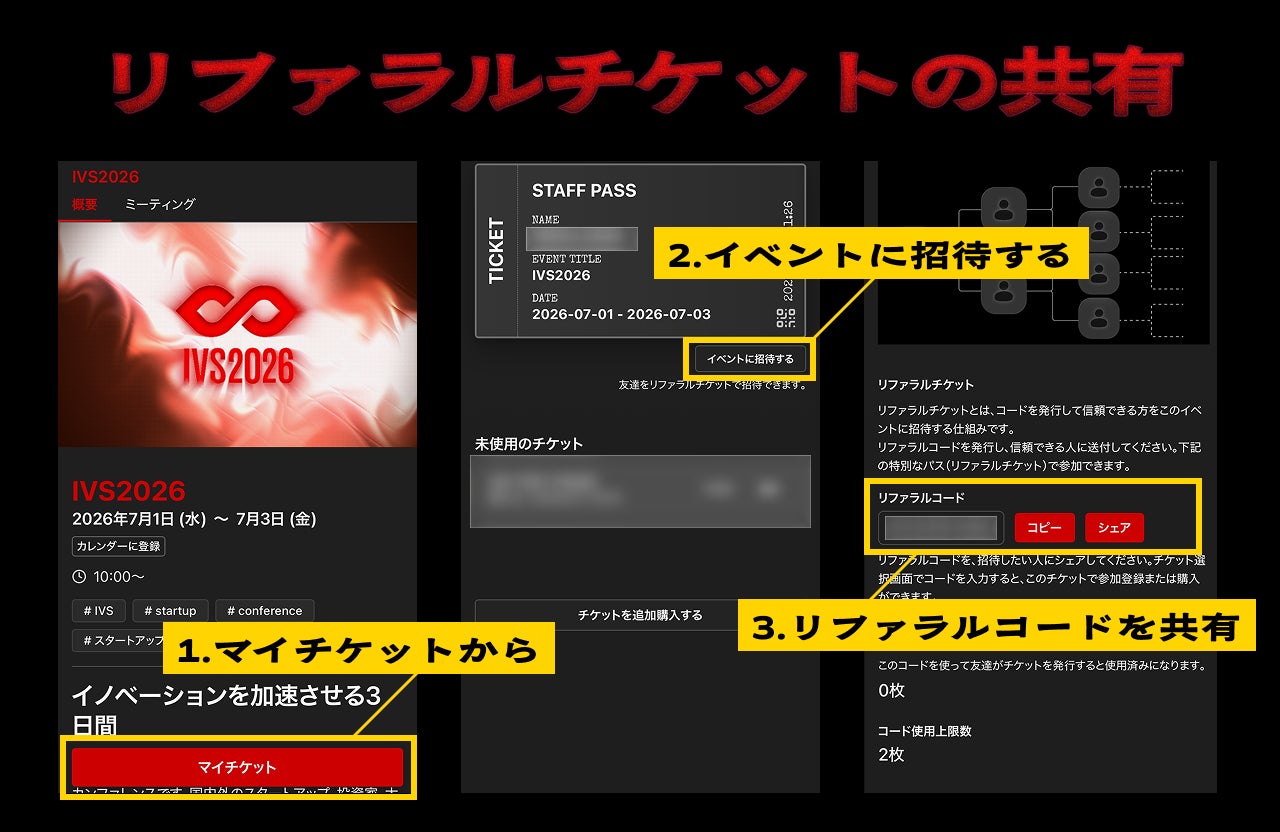Select the # conference tag
1280x832 pixels.
[264, 610]
